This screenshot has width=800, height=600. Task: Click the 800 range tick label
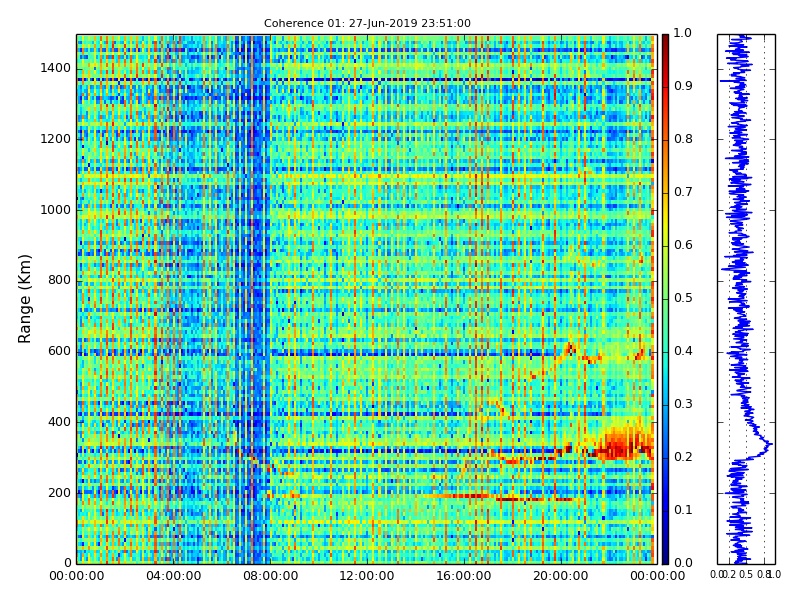tap(59, 280)
